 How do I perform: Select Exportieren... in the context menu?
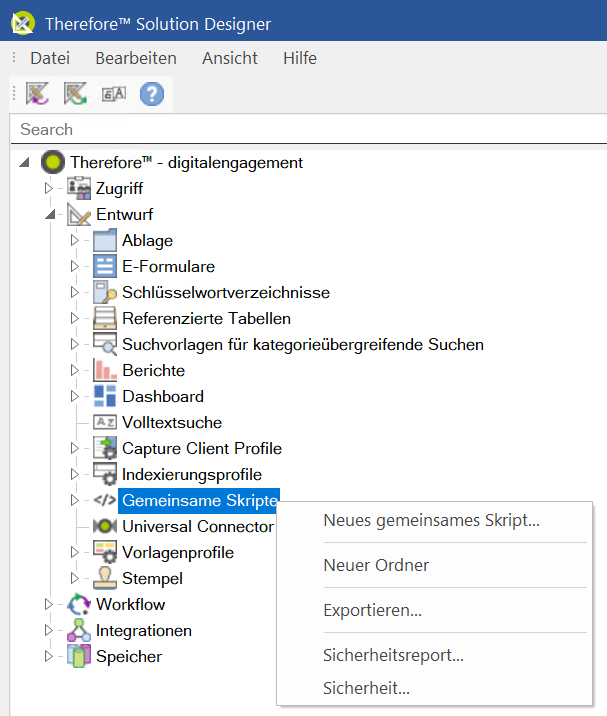373,610
